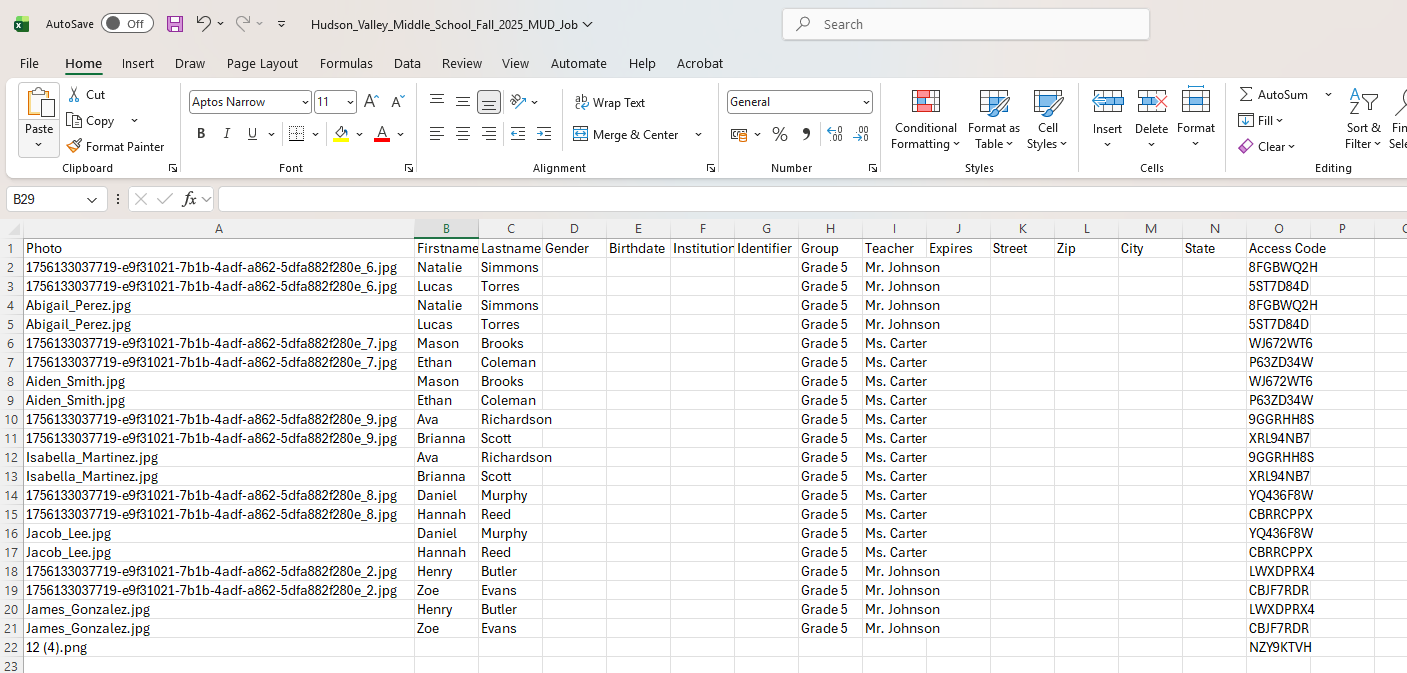Viewport: 1407px width, 673px height.
Task: Click Insert cells button
Action: (1107, 119)
